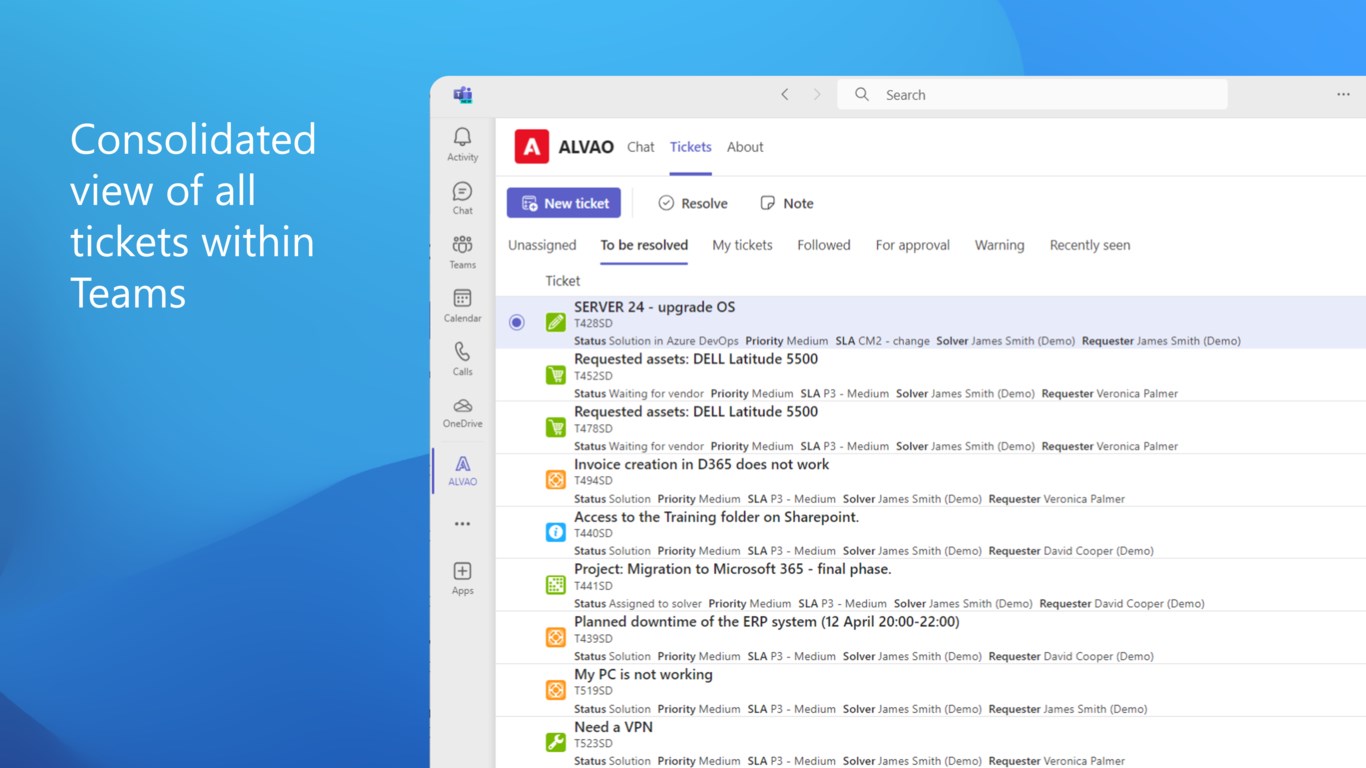Click SLA 'CM2 - change' value

[894, 341]
